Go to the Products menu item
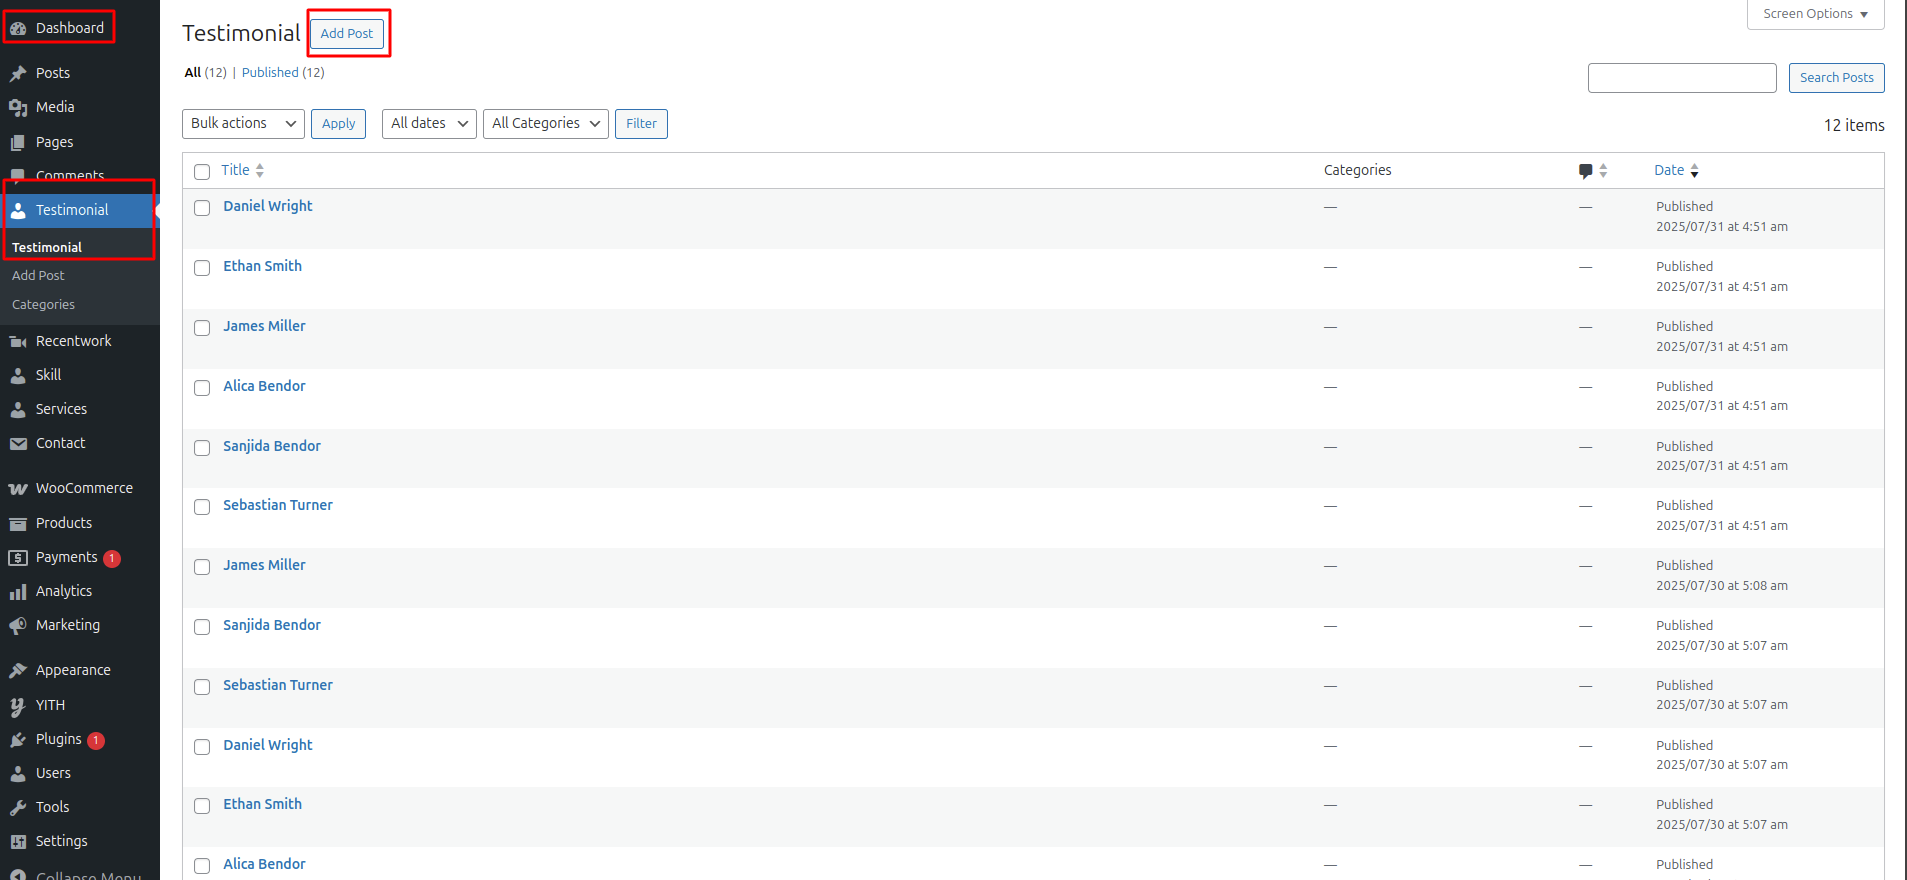The height and width of the screenshot is (880, 1907). 64,523
